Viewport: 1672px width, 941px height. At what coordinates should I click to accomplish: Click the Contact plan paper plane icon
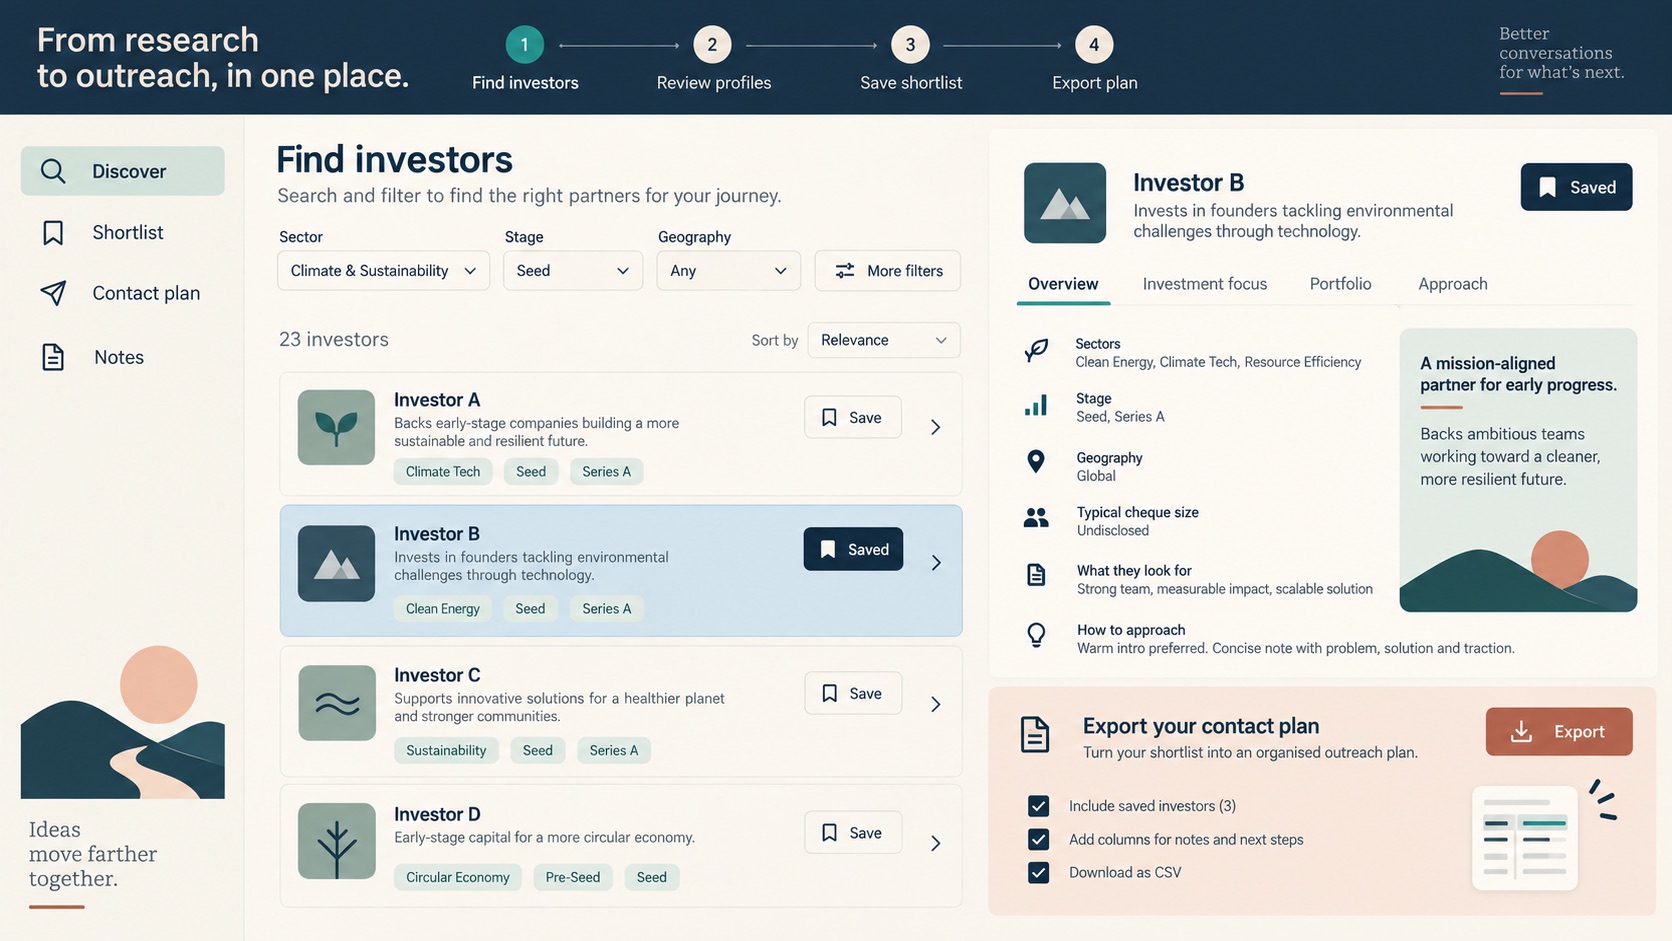click(53, 293)
